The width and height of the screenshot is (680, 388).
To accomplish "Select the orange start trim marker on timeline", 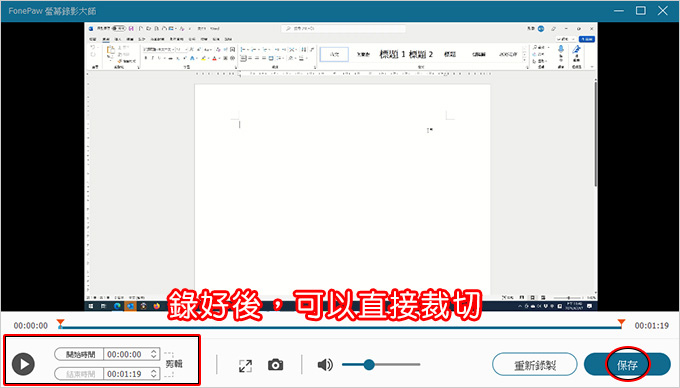I will [x=60, y=323].
